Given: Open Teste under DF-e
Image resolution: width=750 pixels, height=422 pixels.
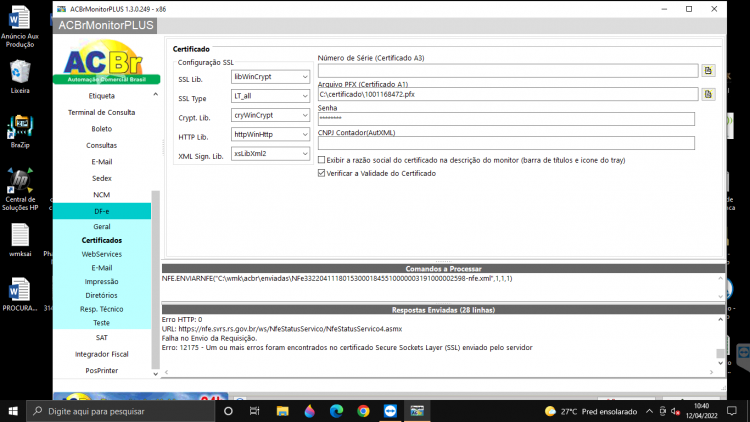Looking at the screenshot, I should 101,323.
